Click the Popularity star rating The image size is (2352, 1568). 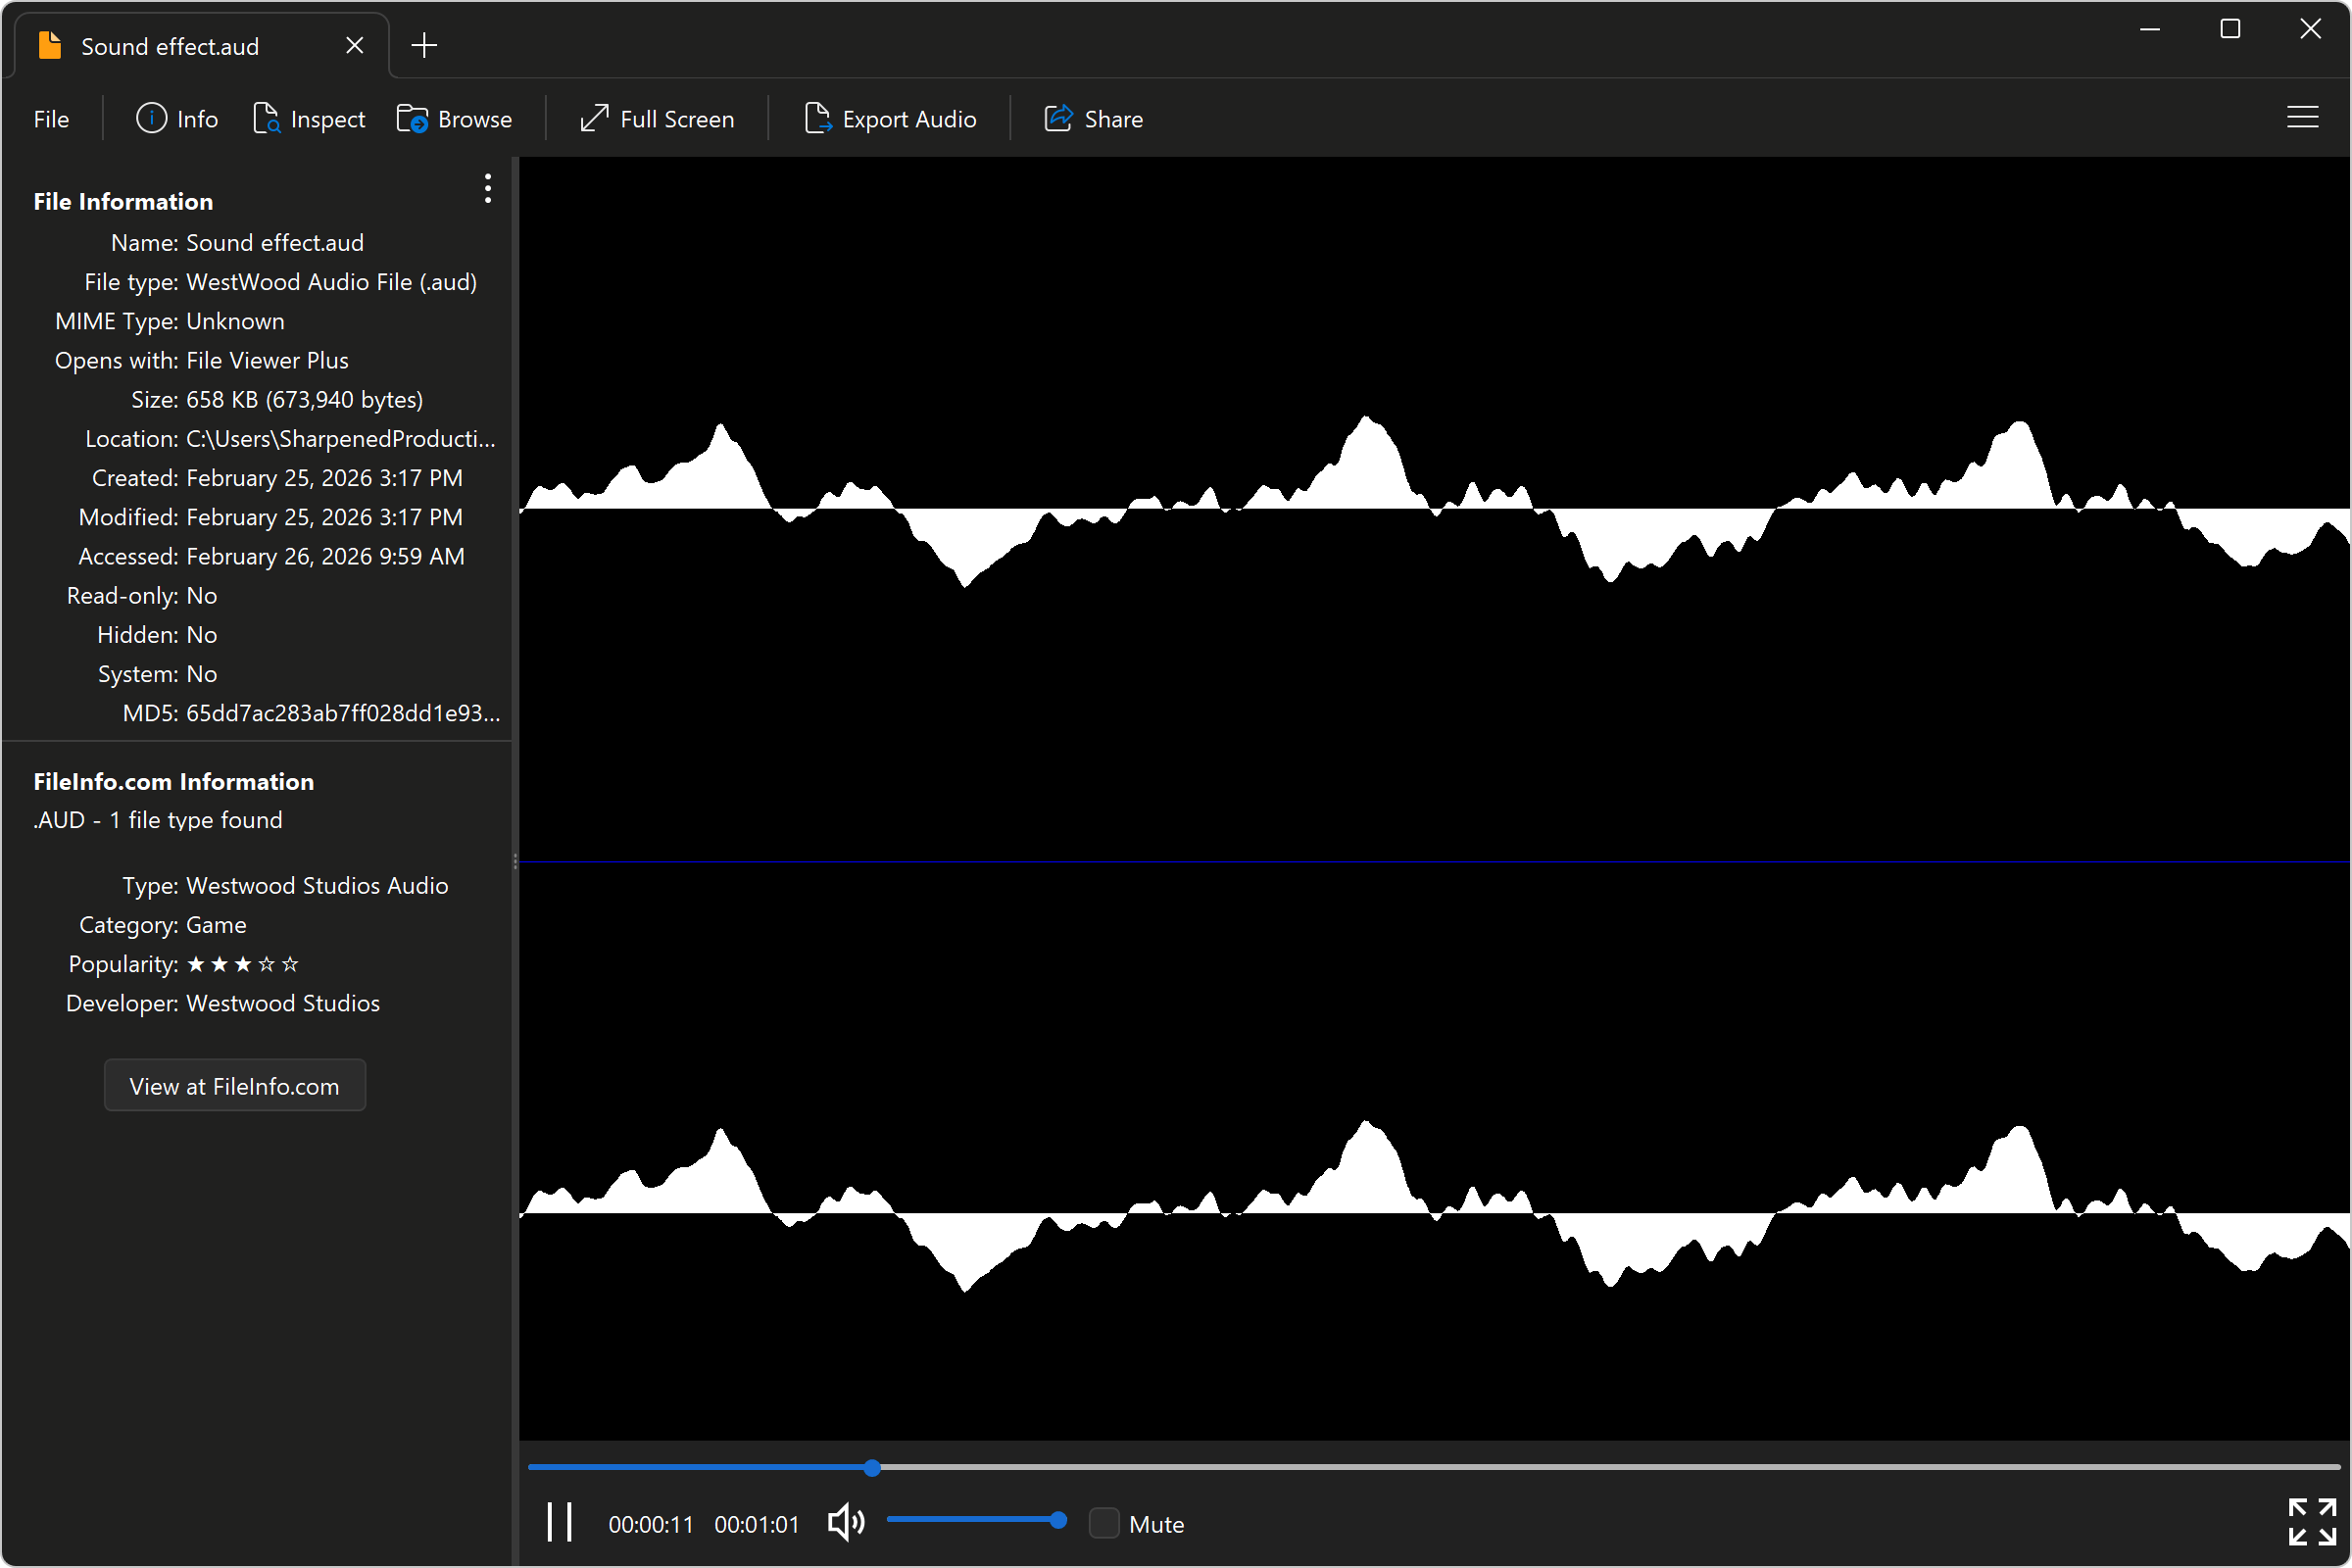pos(243,964)
